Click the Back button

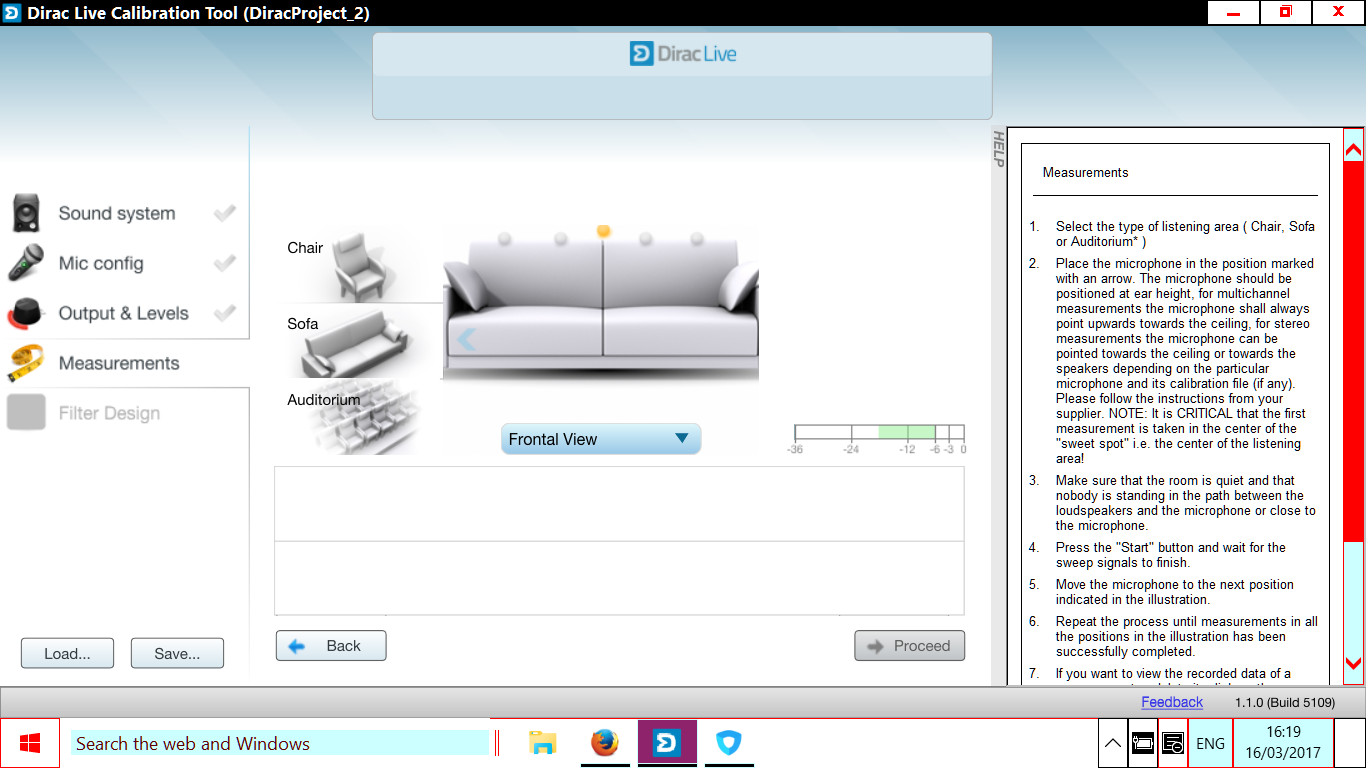pos(331,646)
